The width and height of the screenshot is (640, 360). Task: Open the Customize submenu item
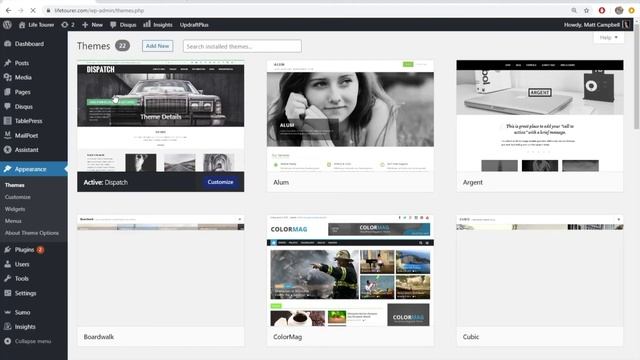coord(18,197)
